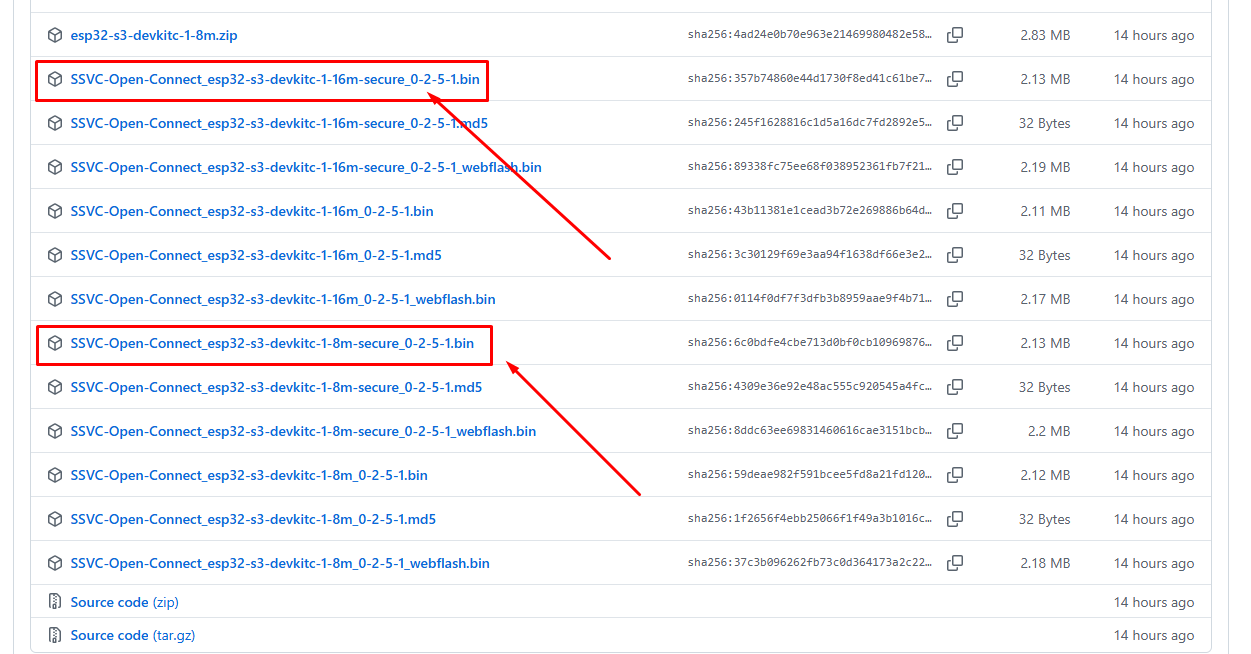The height and width of the screenshot is (654, 1251).
Task: Copy hash for devkitc-1-16m_0-2-5-1.bin
Action: (x=955, y=211)
